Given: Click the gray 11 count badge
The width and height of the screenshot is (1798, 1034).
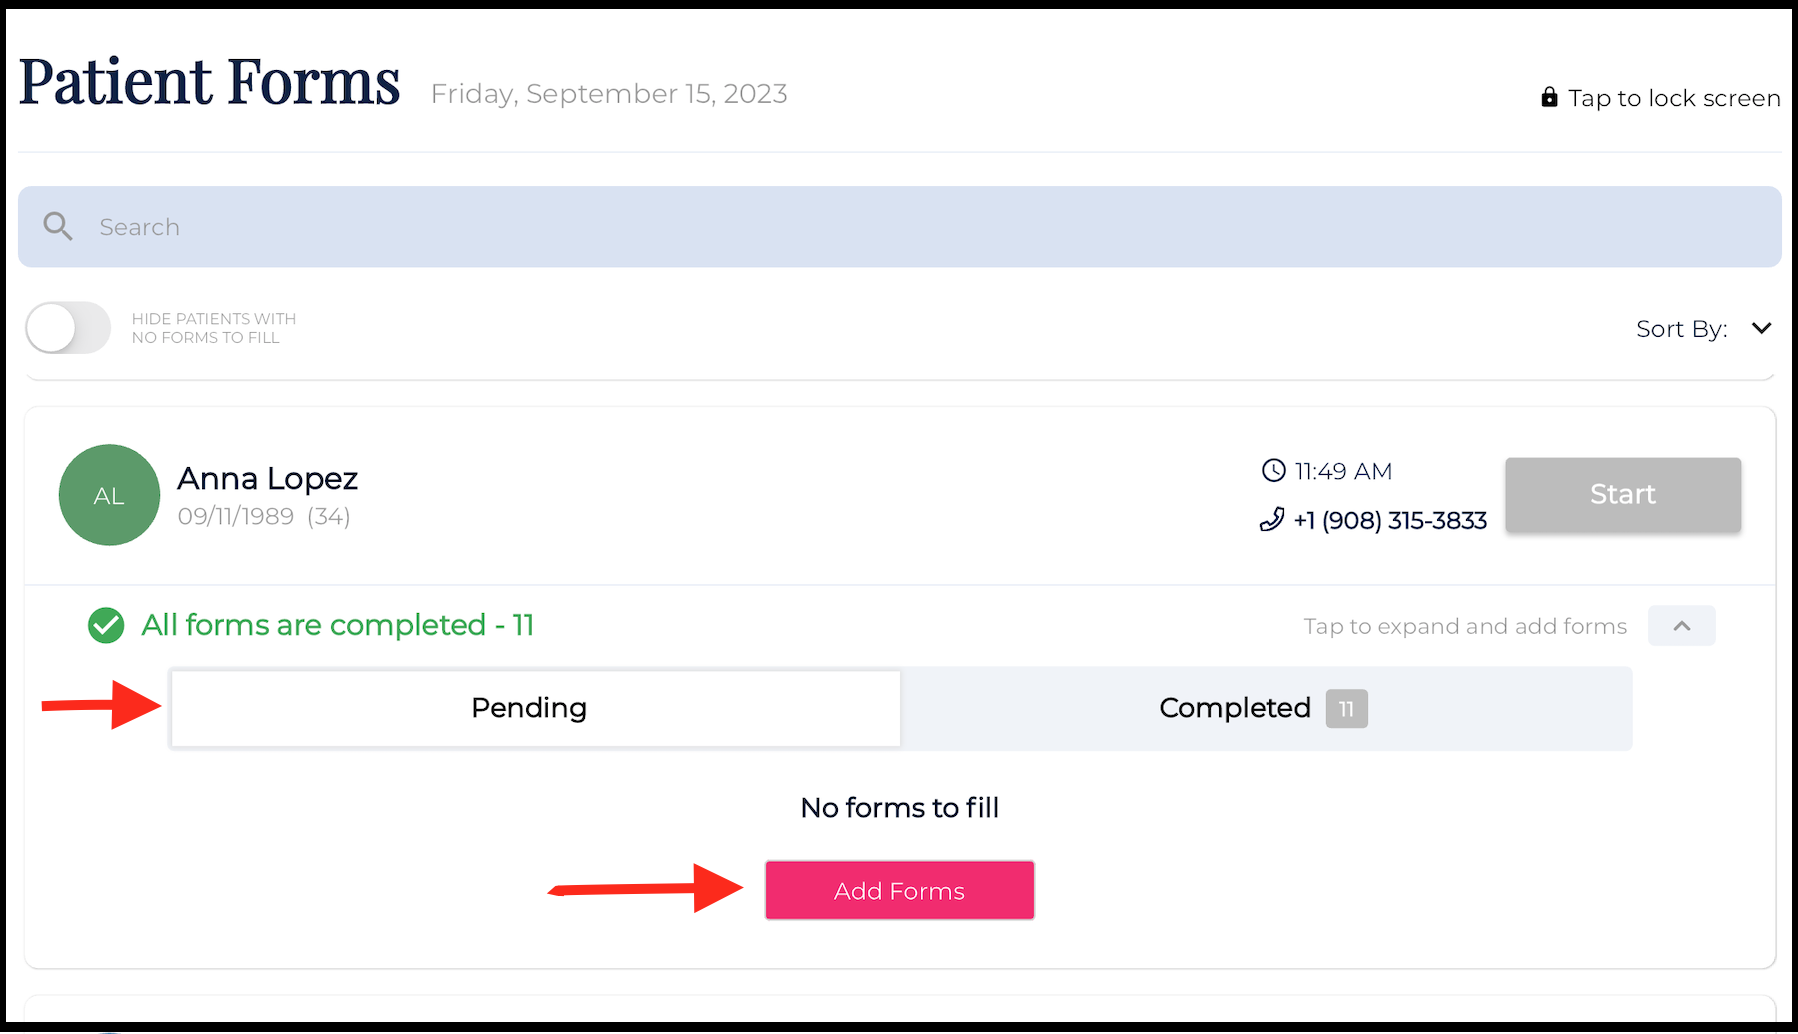Looking at the screenshot, I should click(x=1346, y=709).
